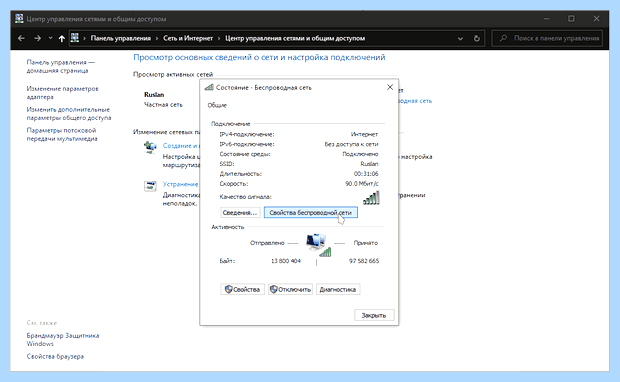Open 'Сеть и Интернет' breadcrumb
Image resolution: width=620 pixels, height=382 pixels.
coord(188,38)
